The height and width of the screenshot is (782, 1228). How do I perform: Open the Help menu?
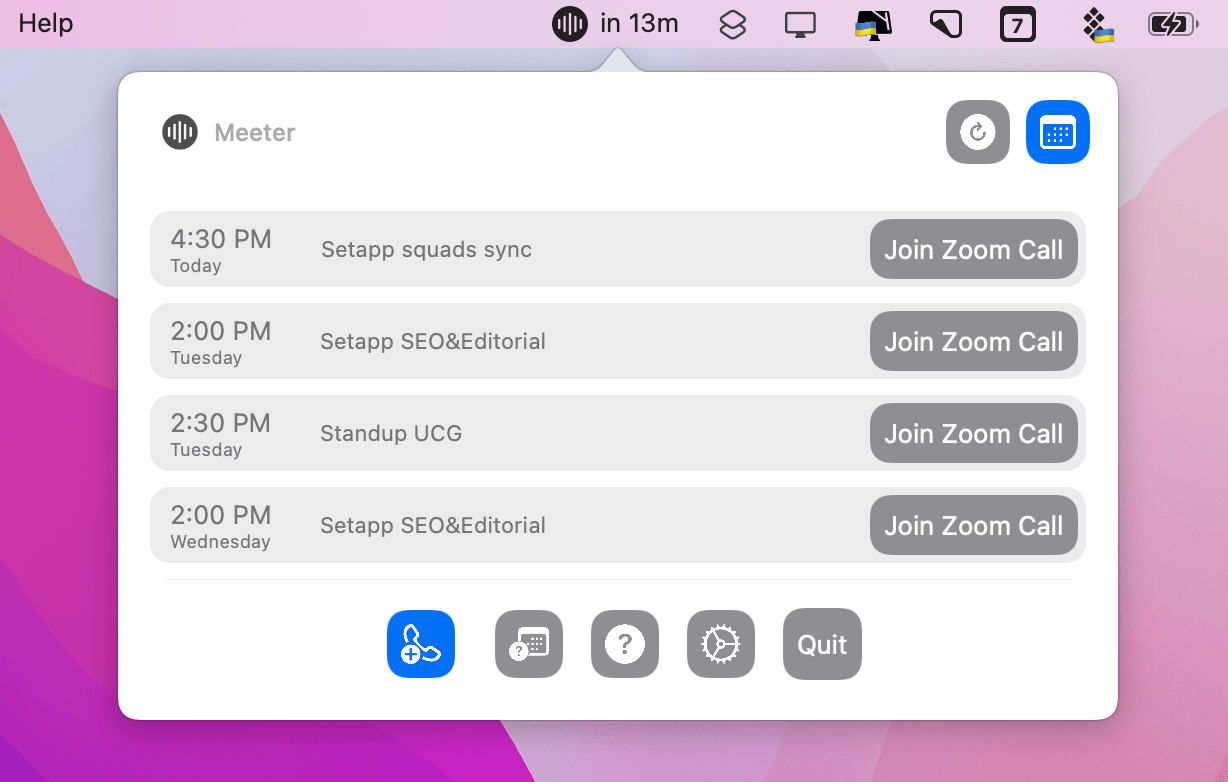[45, 23]
